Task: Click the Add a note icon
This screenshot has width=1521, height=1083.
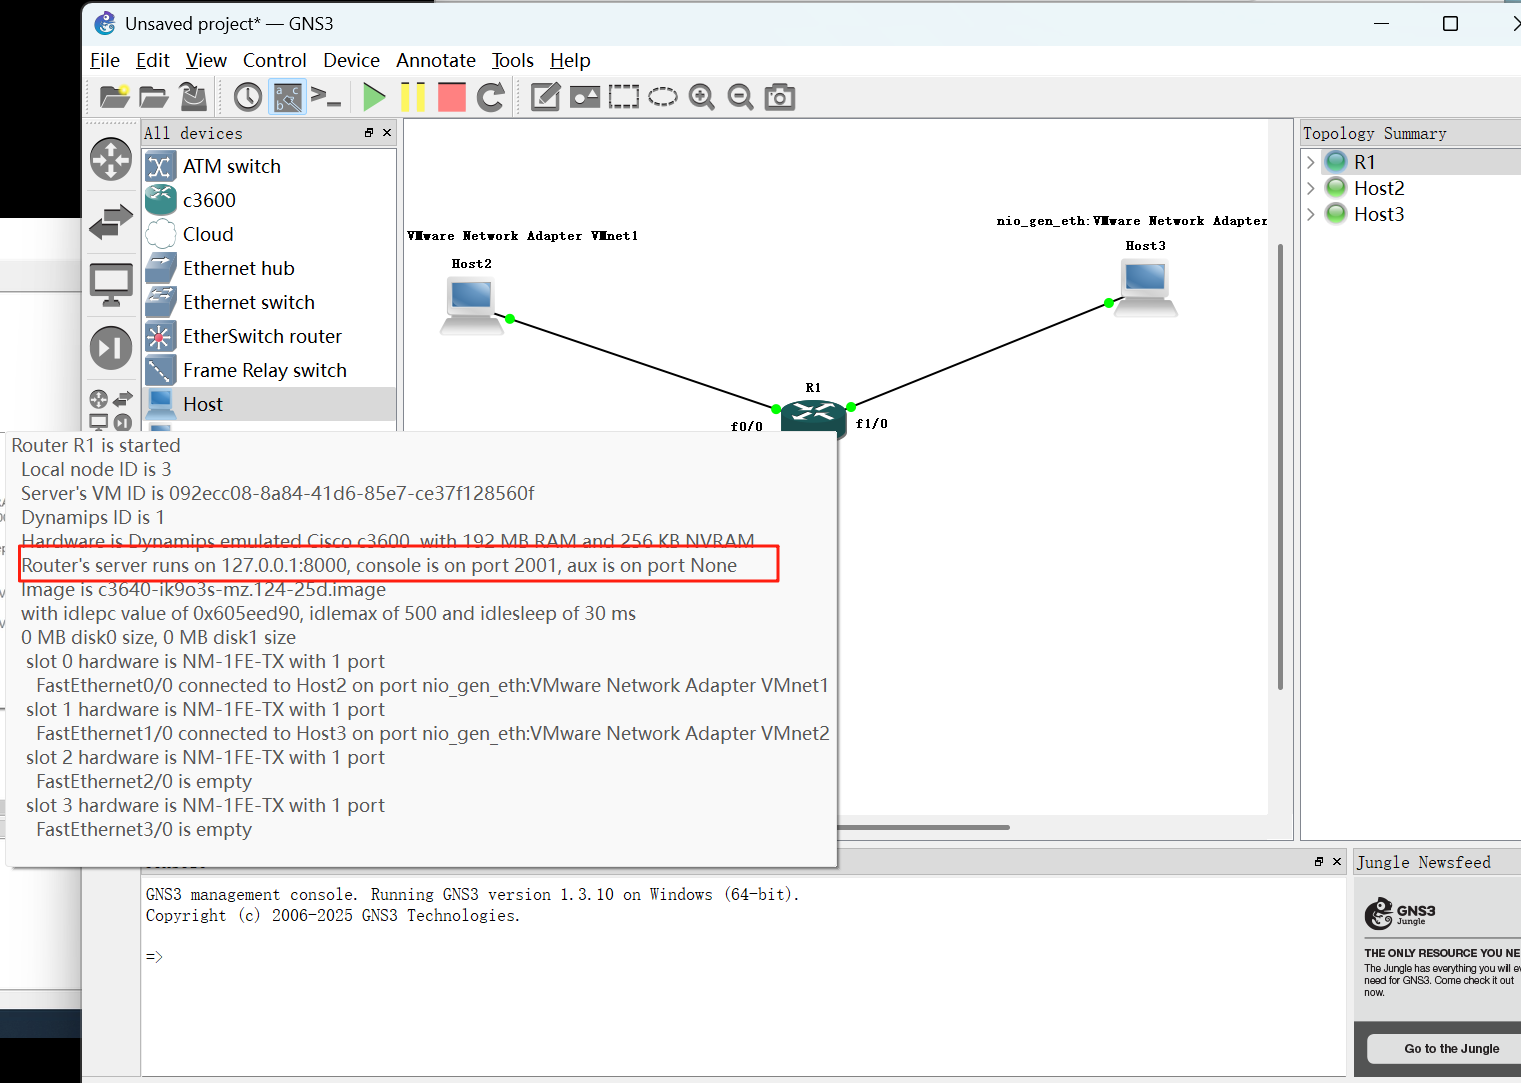Action: coord(545,97)
